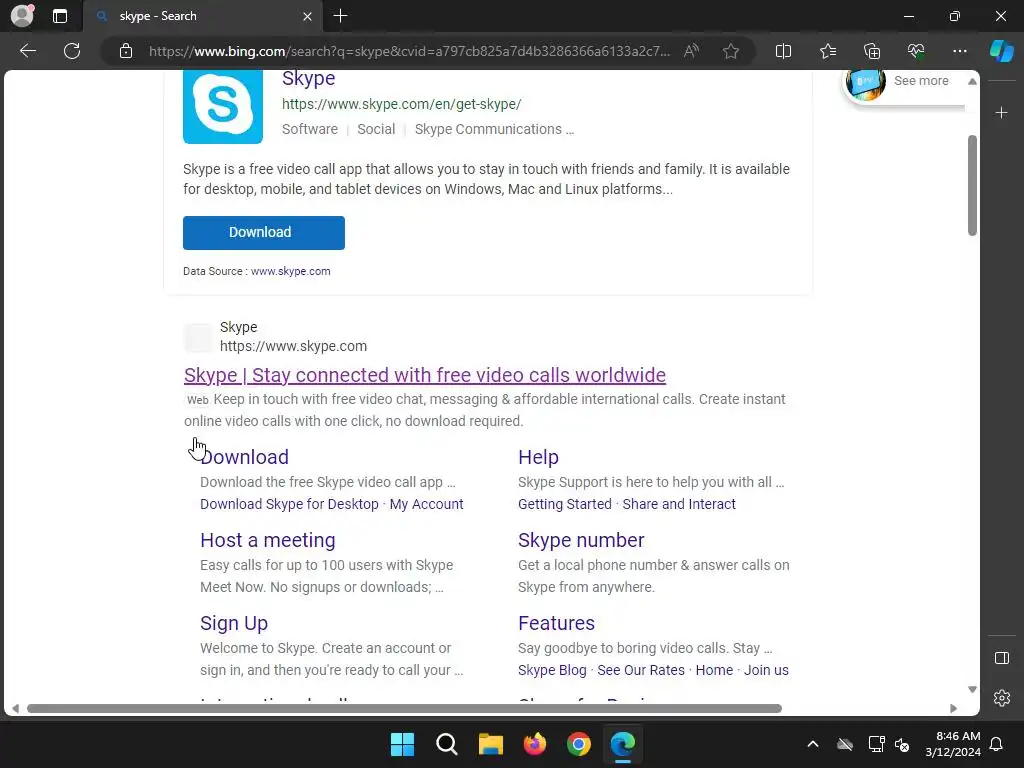This screenshot has height=768, width=1024.
Task: Toggle the sidebar panel icon
Action: point(1002,658)
